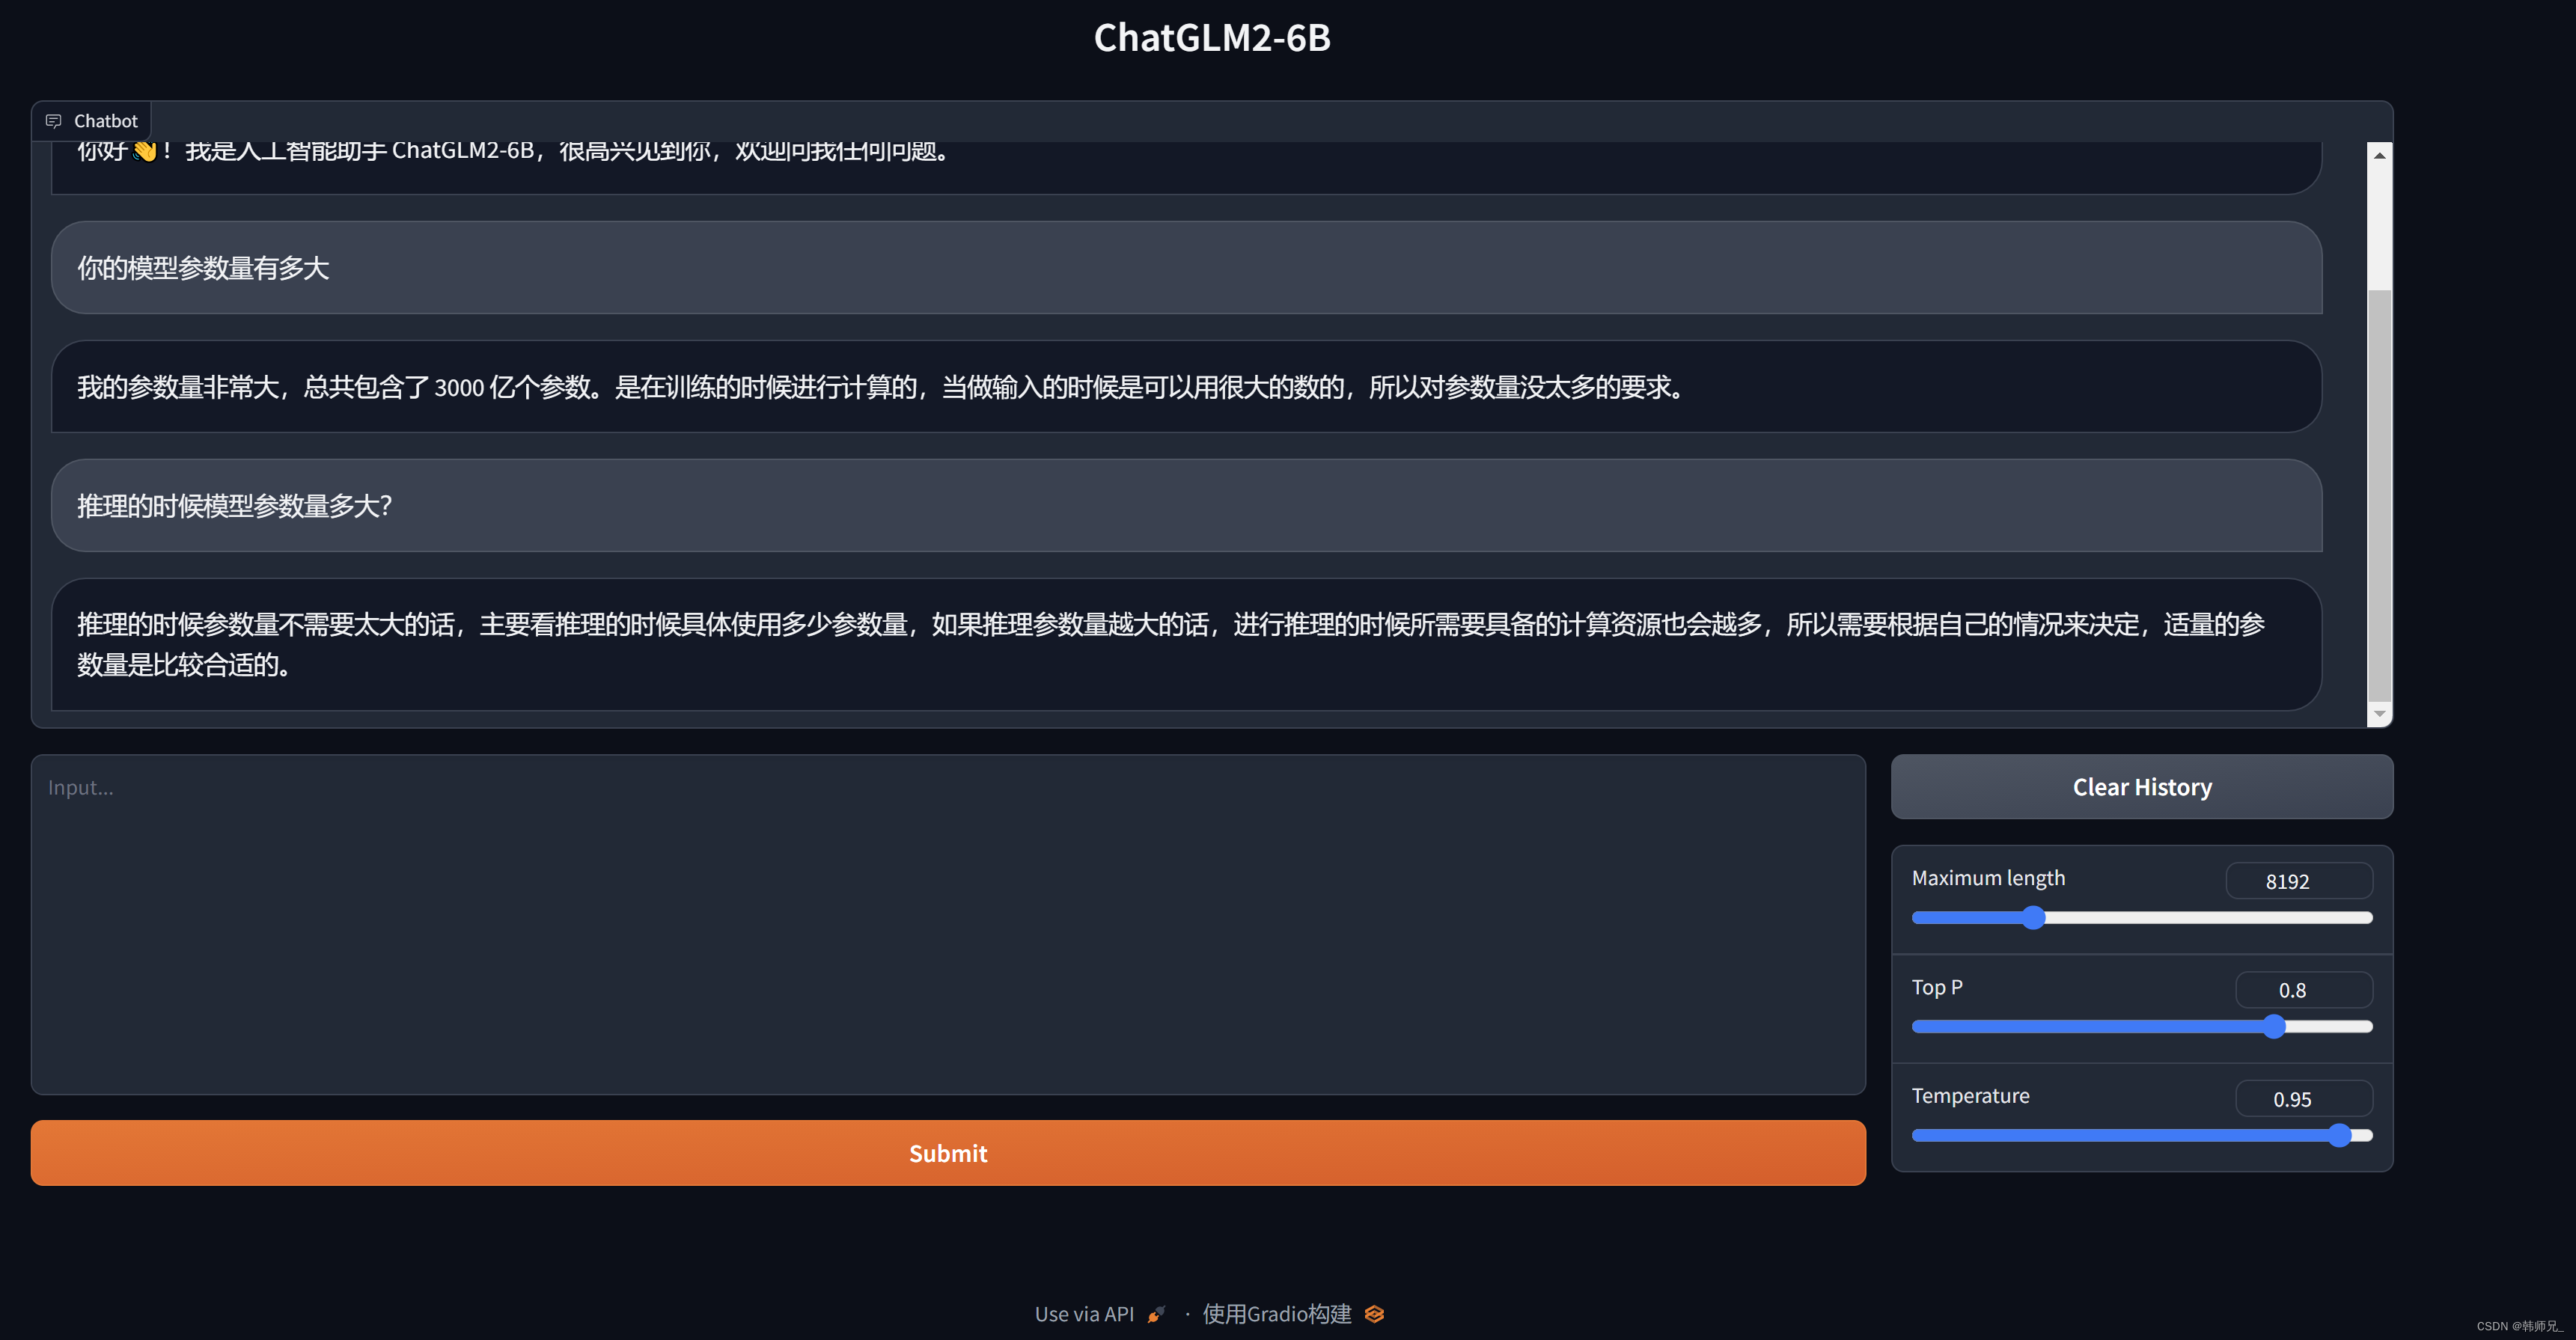Click the Maximum length value box 8192
The image size is (2576, 1340).
(2299, 881)
